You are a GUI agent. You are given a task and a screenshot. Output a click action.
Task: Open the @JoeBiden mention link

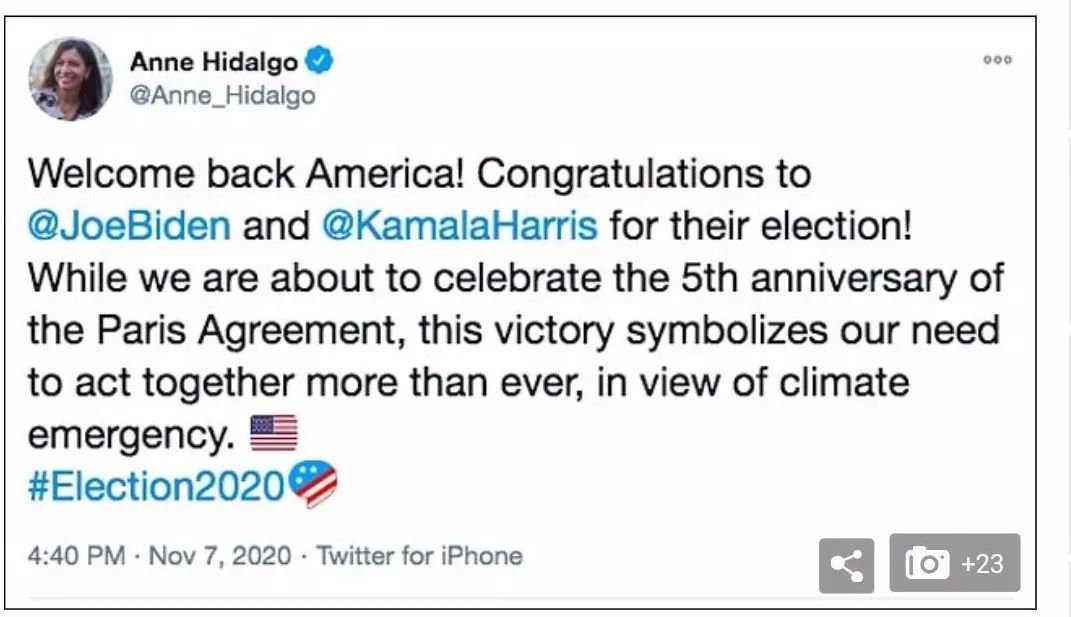tap(129, 225)
